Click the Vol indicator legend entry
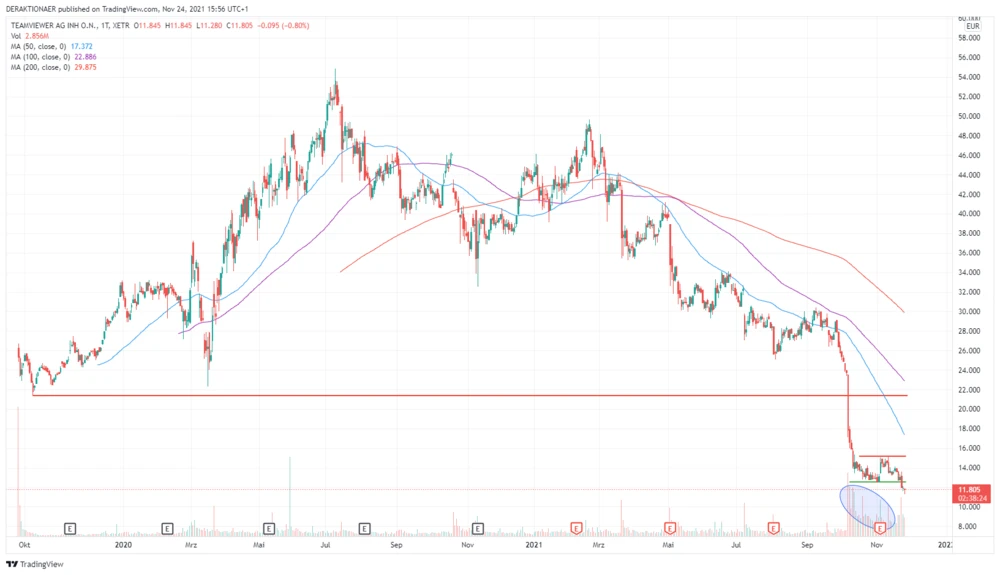 coord(30,35)
